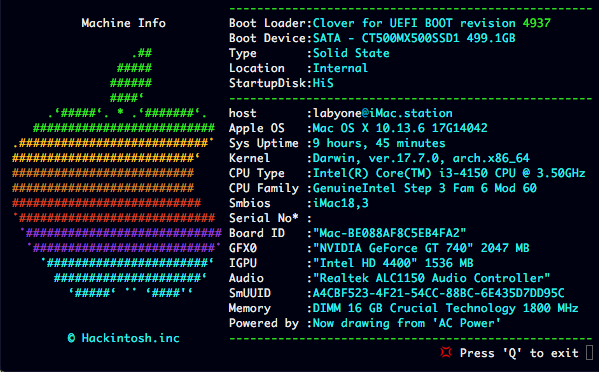Screen dimensions: 599x372
Task: Click the CPU Type label
Action: pos(257,173)
